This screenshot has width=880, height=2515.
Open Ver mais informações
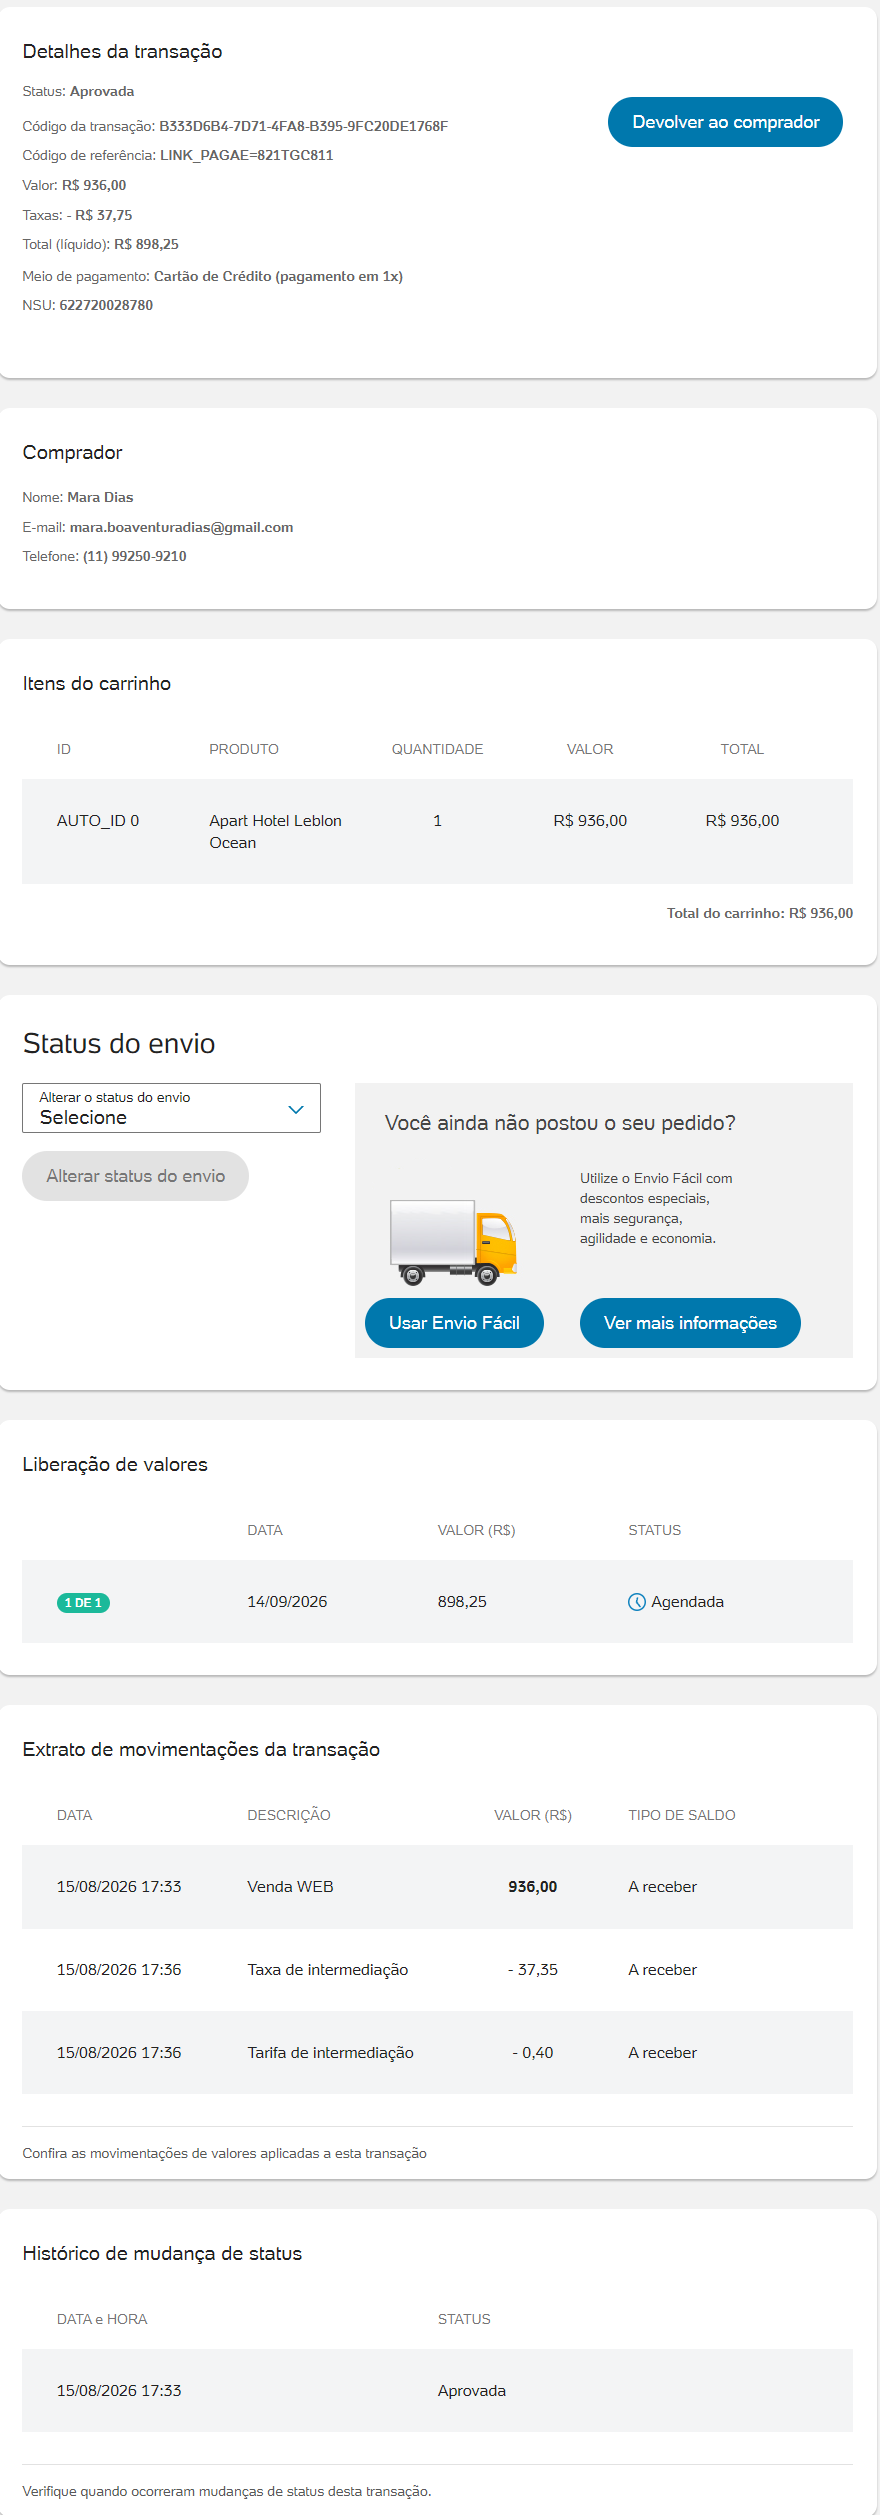point(690,1323)
